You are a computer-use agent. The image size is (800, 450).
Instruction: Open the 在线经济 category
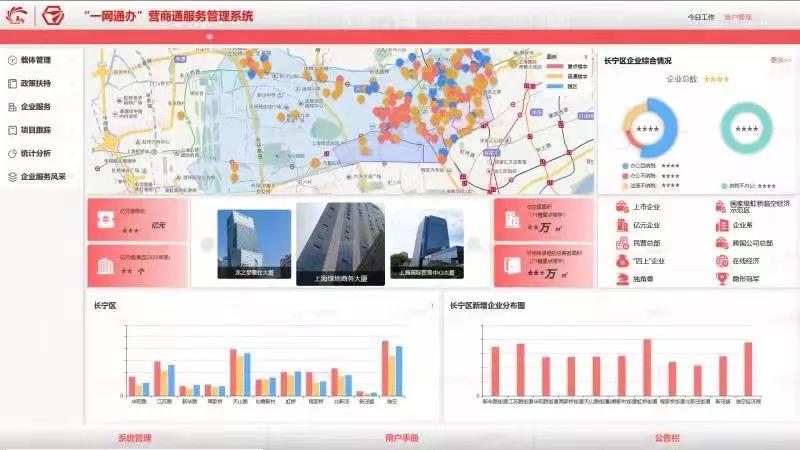pos(723,260)
